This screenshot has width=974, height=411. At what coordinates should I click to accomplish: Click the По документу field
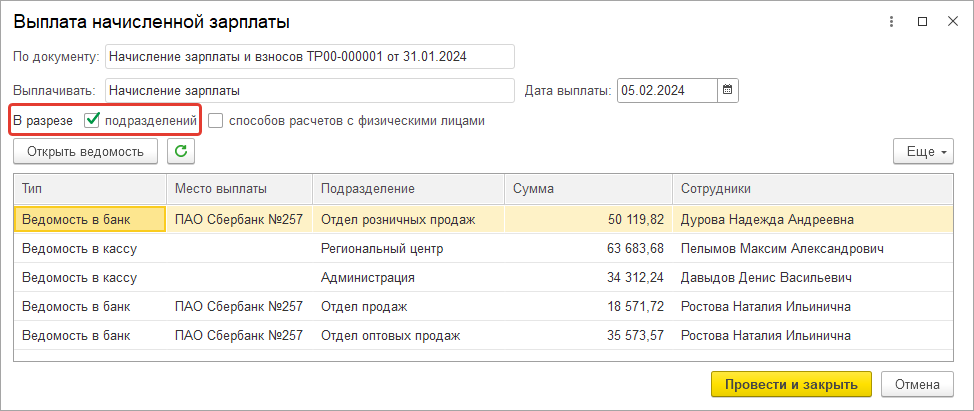[310, 56]
